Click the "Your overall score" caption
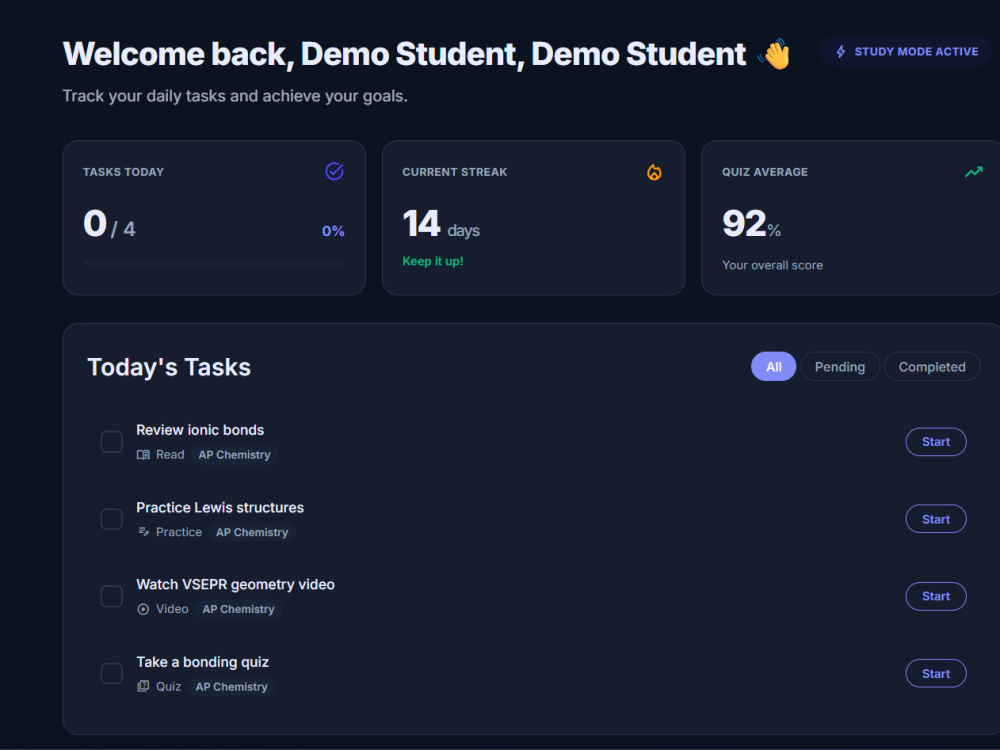 (772, 265)
